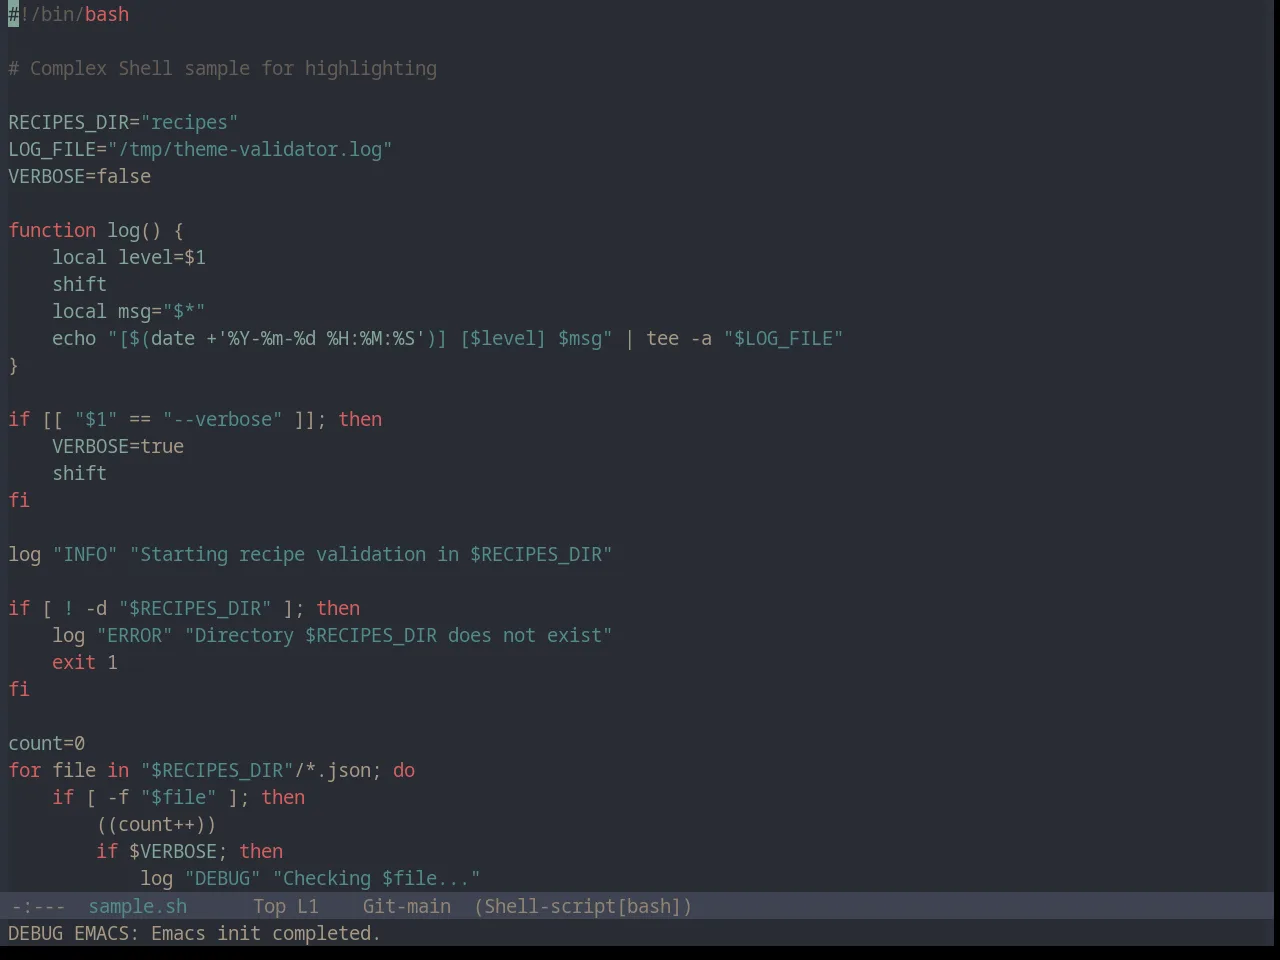Click the Git-main indicator in mode line
1280x960 pixels.
(406, 906)
